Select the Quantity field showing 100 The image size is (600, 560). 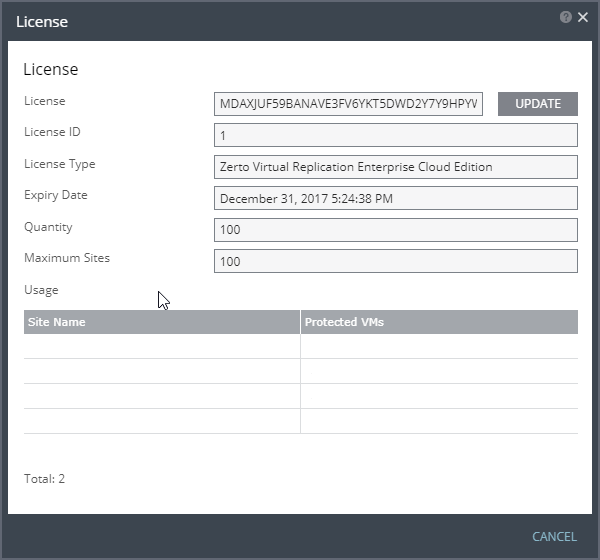[396, 230]
